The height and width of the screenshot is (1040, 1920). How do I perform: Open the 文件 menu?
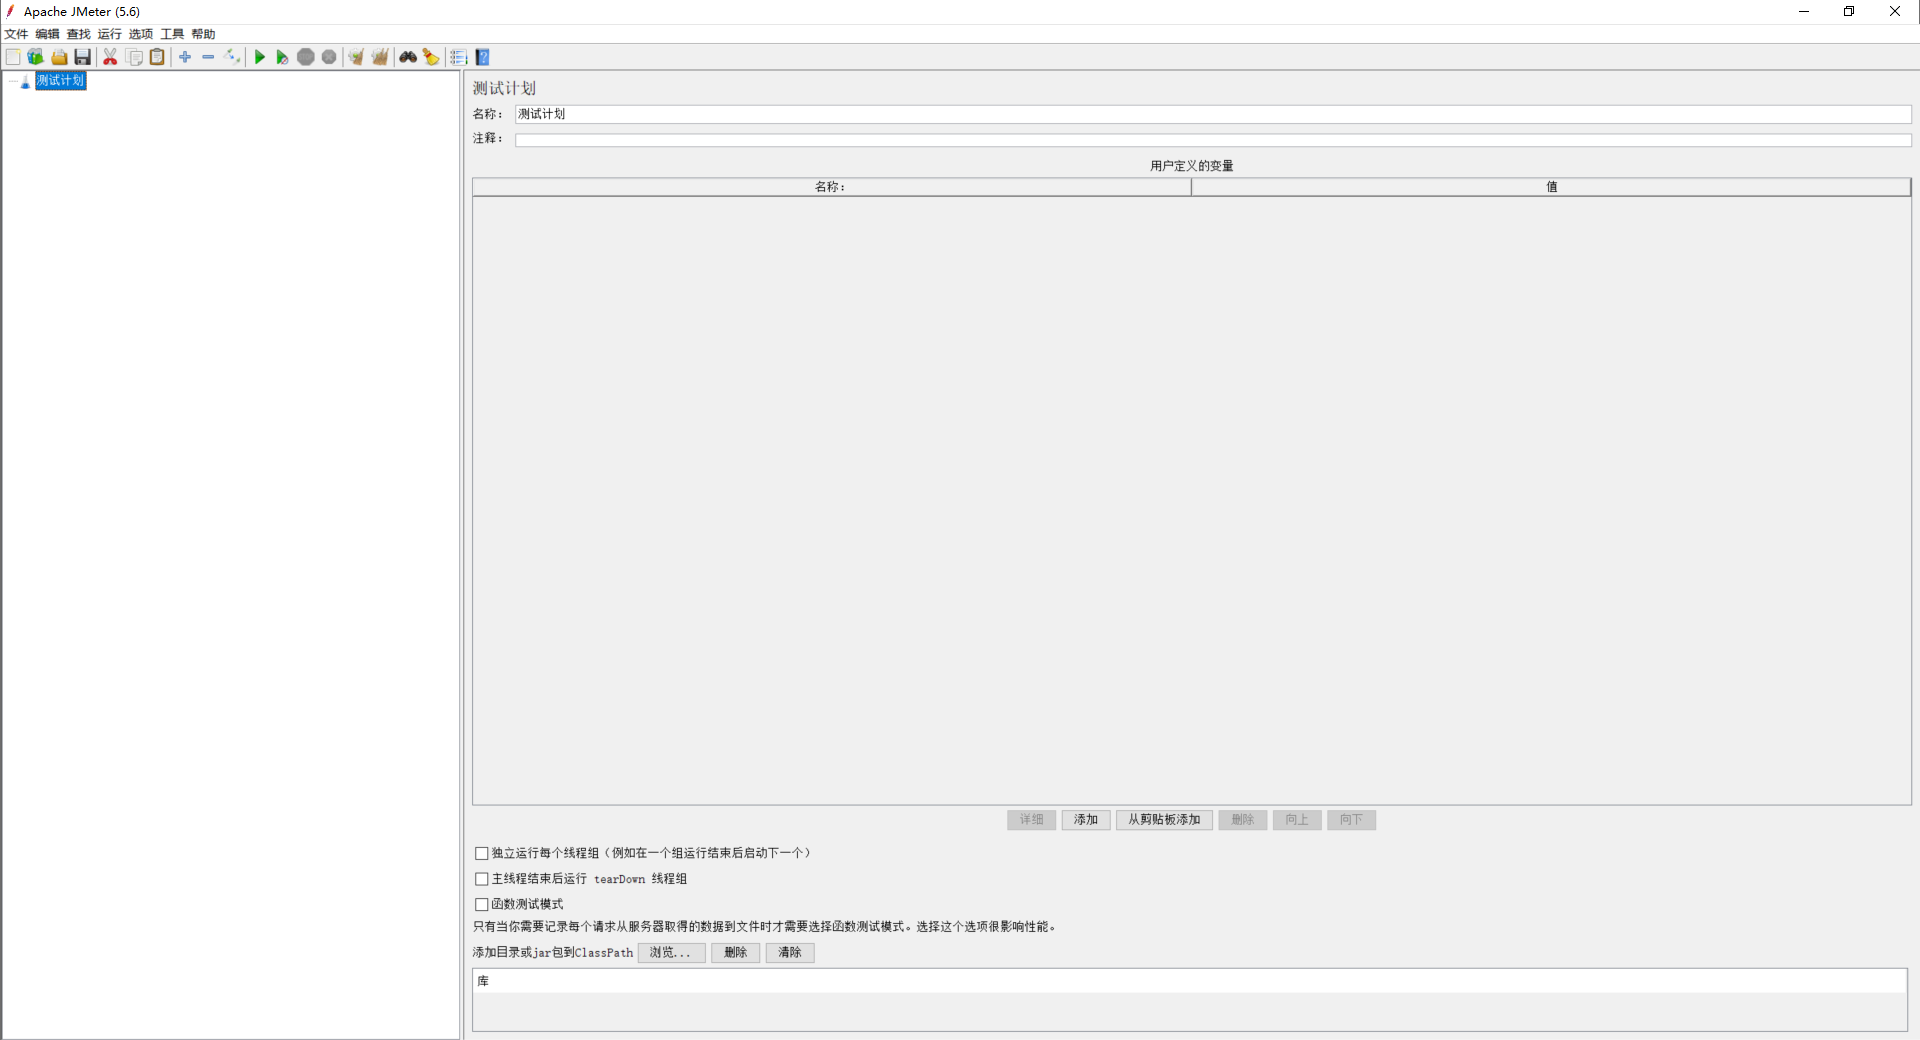(15, 33)
